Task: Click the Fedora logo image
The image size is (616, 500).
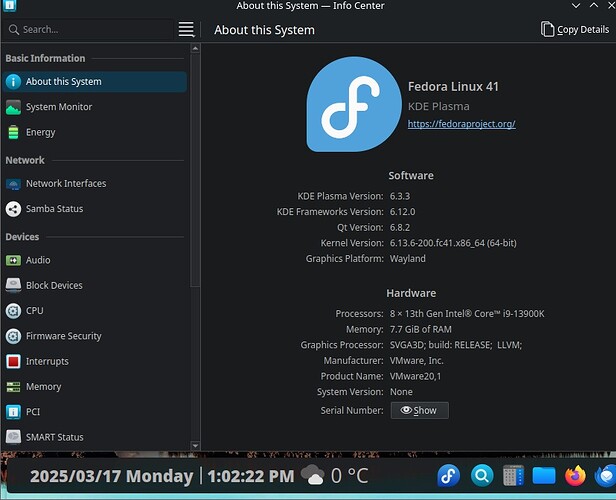Action: coord(353,104)
